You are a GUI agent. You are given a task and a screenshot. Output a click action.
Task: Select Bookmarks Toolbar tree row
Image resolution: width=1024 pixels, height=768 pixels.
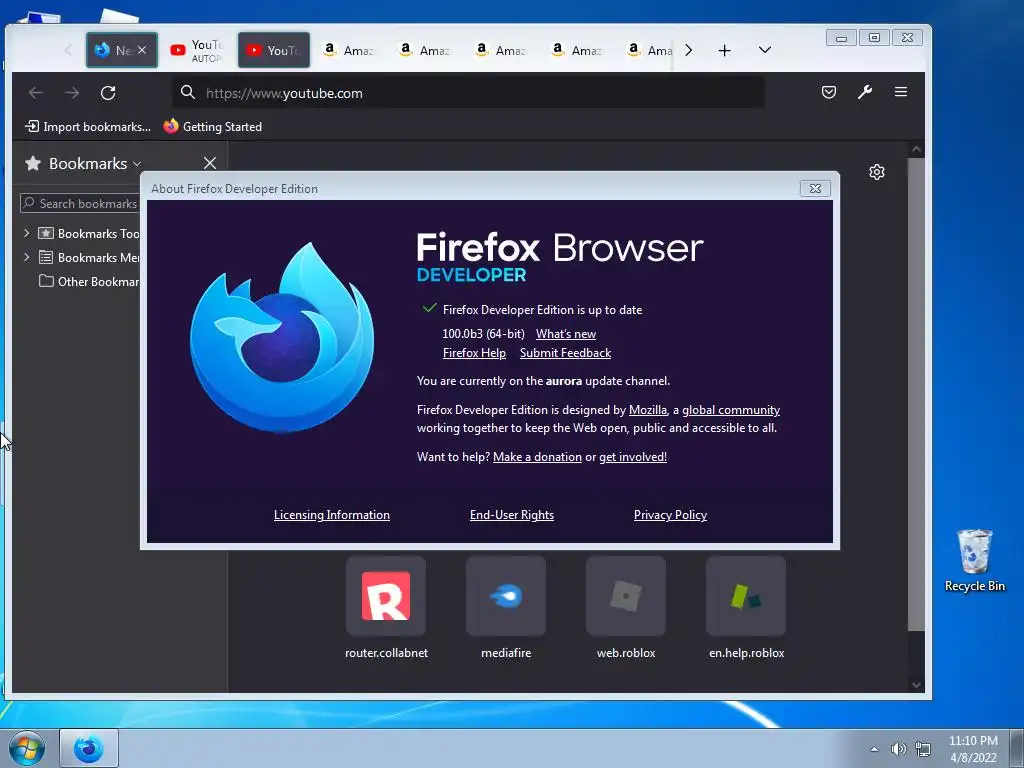tap(89, 233)
